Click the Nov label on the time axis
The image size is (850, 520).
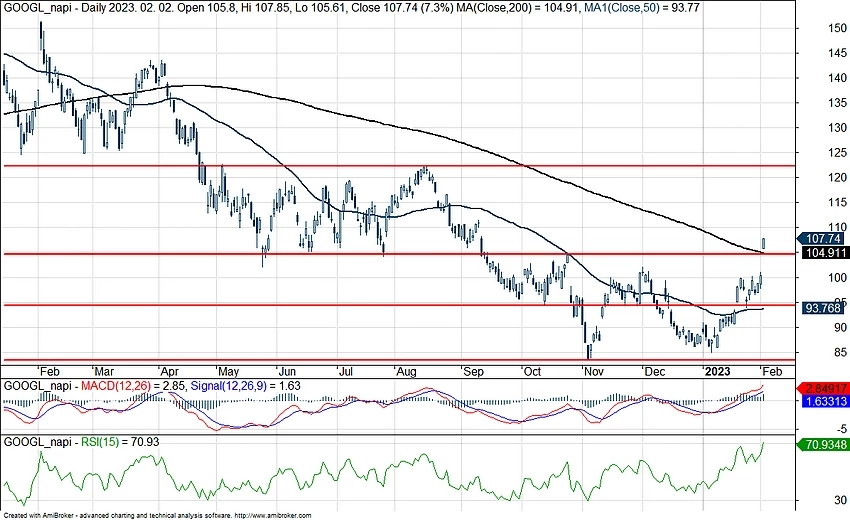pyautogui.click(x=594, y=371)
